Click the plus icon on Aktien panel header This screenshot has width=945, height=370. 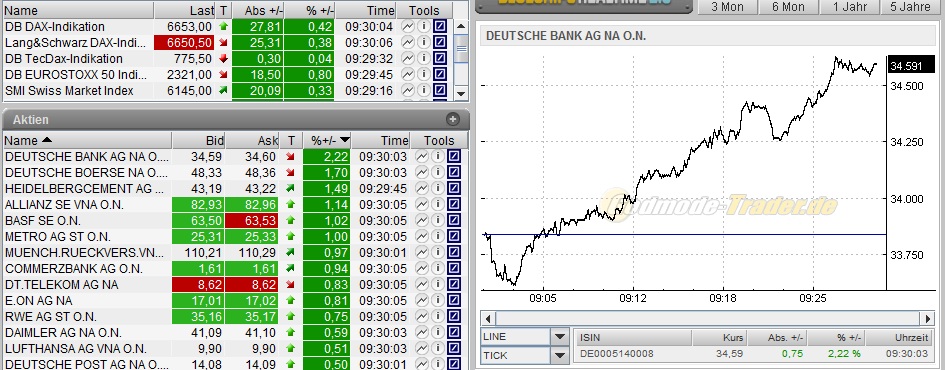tap(453, 119)
